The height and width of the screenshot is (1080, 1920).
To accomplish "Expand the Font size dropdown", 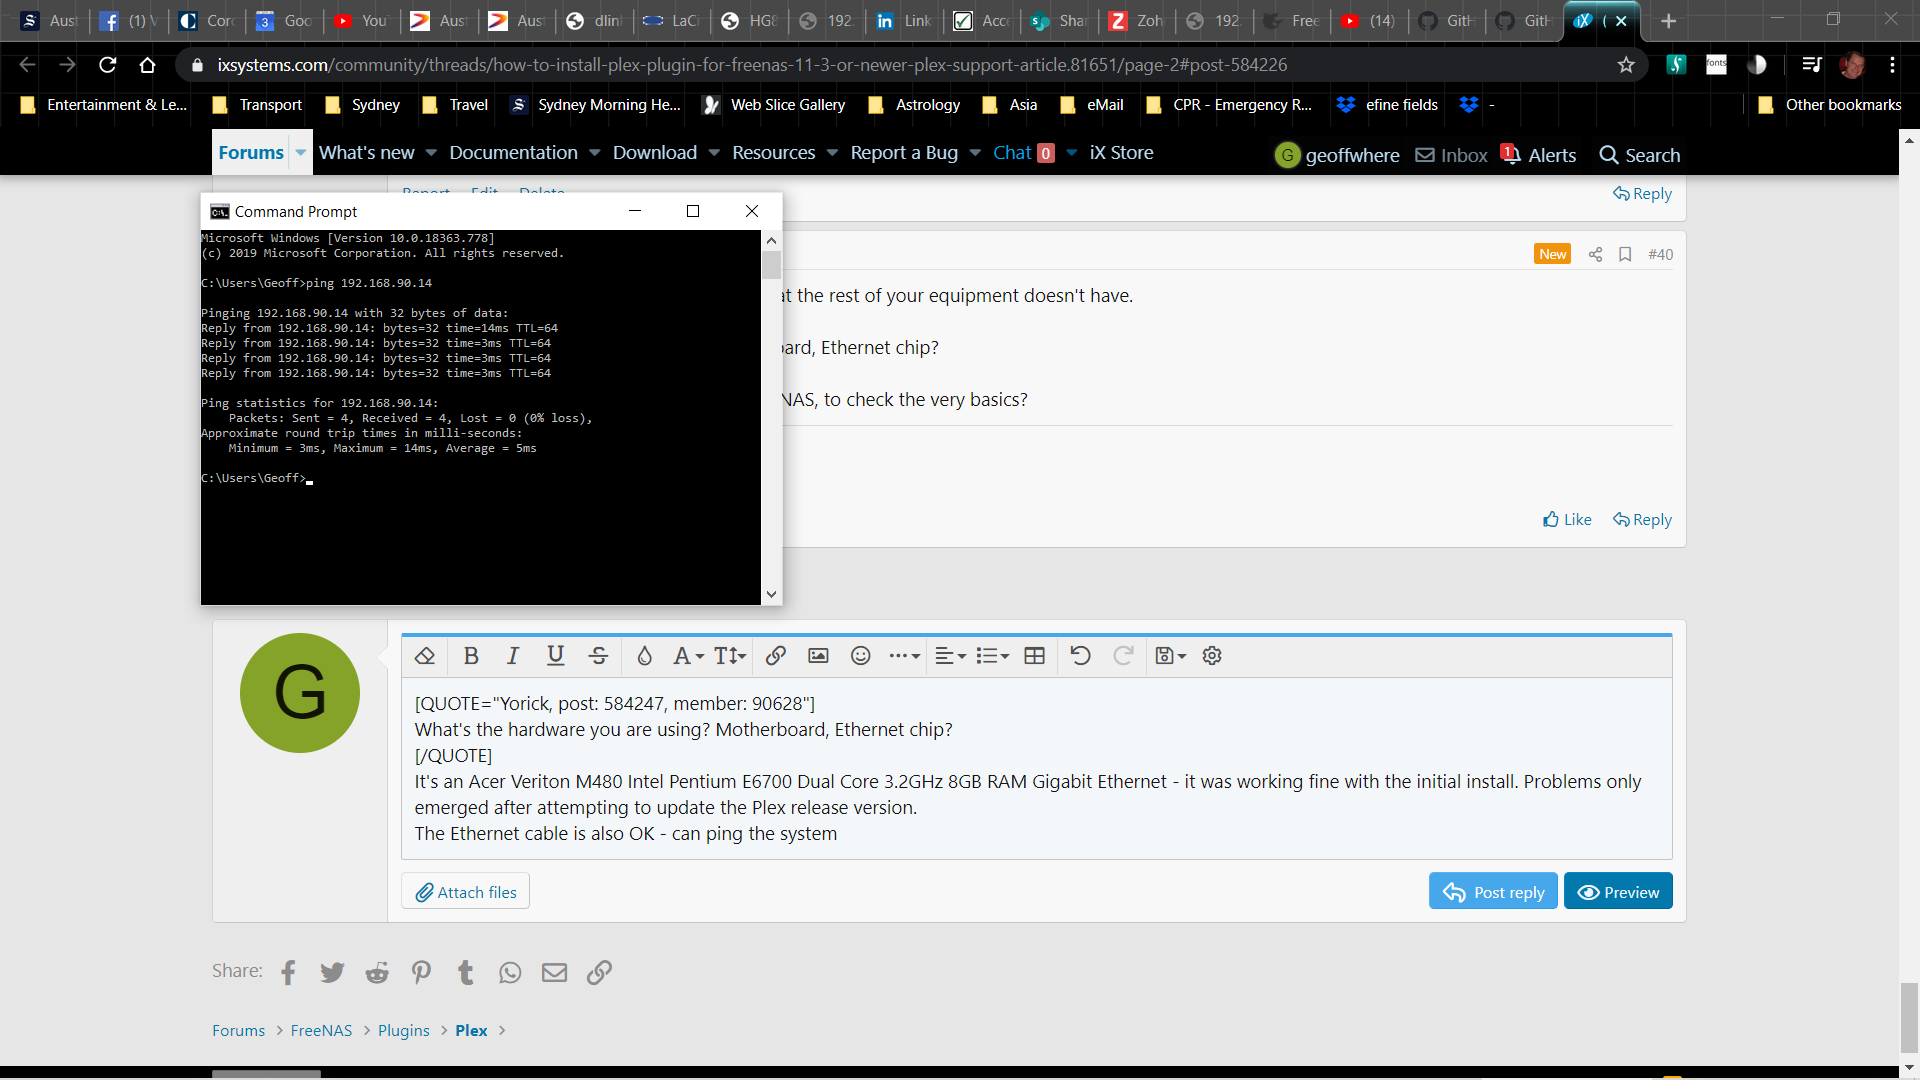I will click(730, 656).
